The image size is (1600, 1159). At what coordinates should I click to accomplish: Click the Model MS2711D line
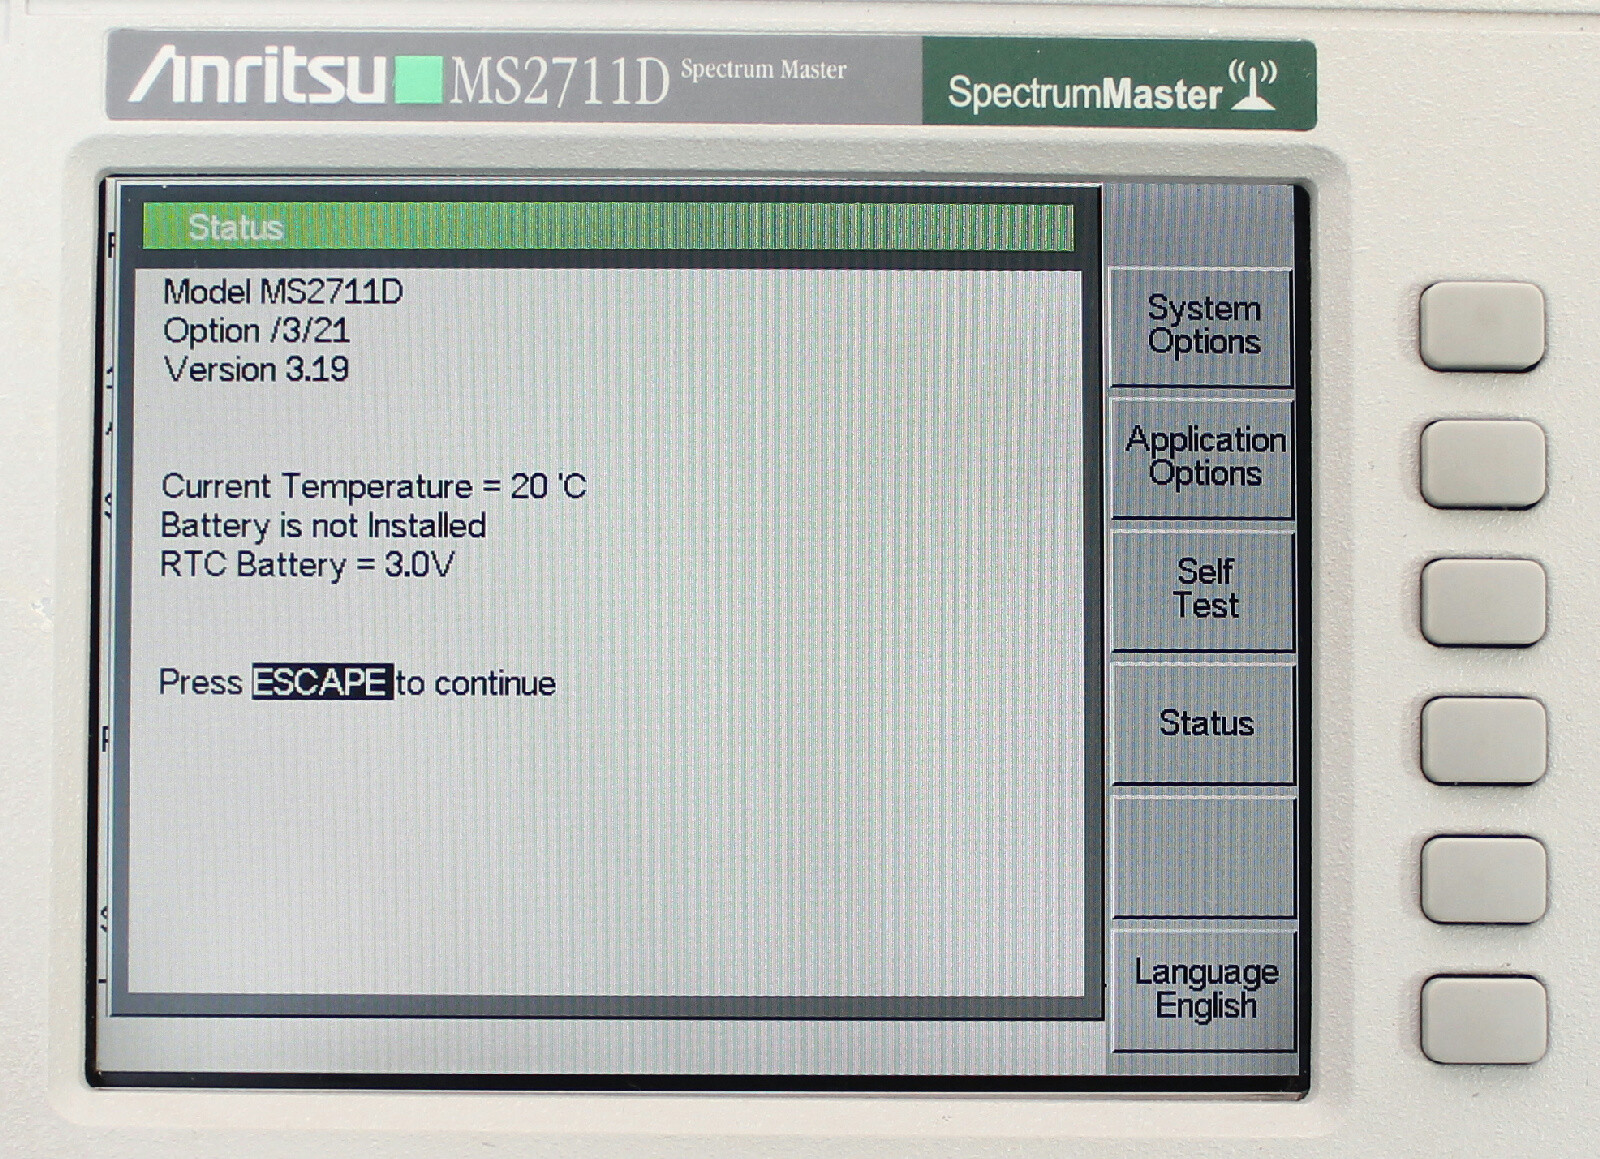283,292
